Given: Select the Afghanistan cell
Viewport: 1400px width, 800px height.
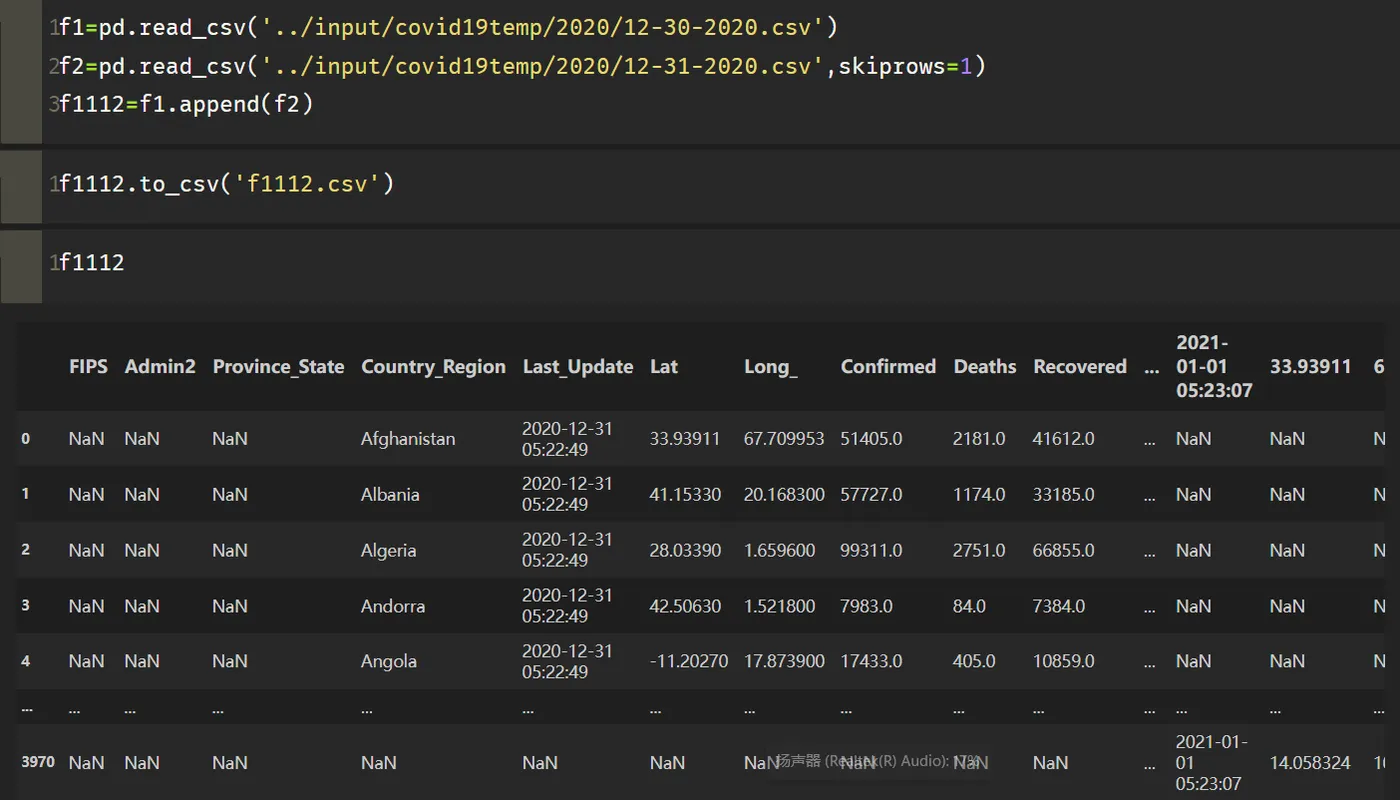Looking at the screenshot, I should [408, 439].
